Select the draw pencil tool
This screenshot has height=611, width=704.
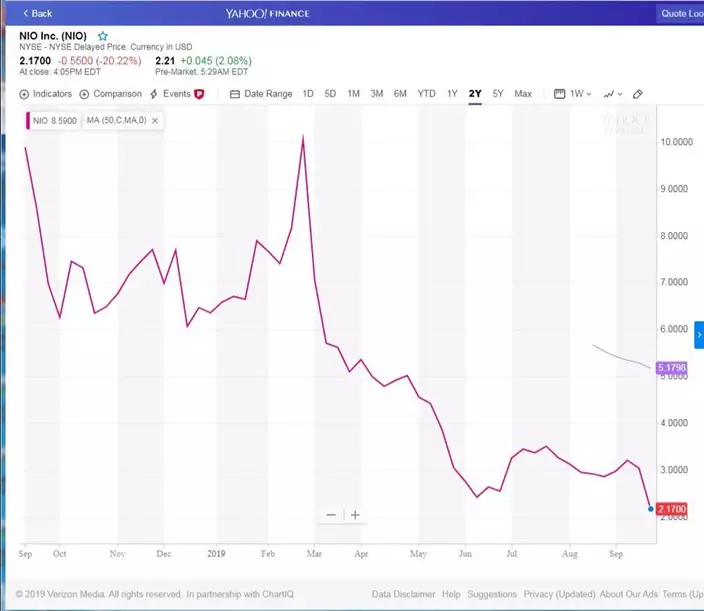click(x=638, y=93)
